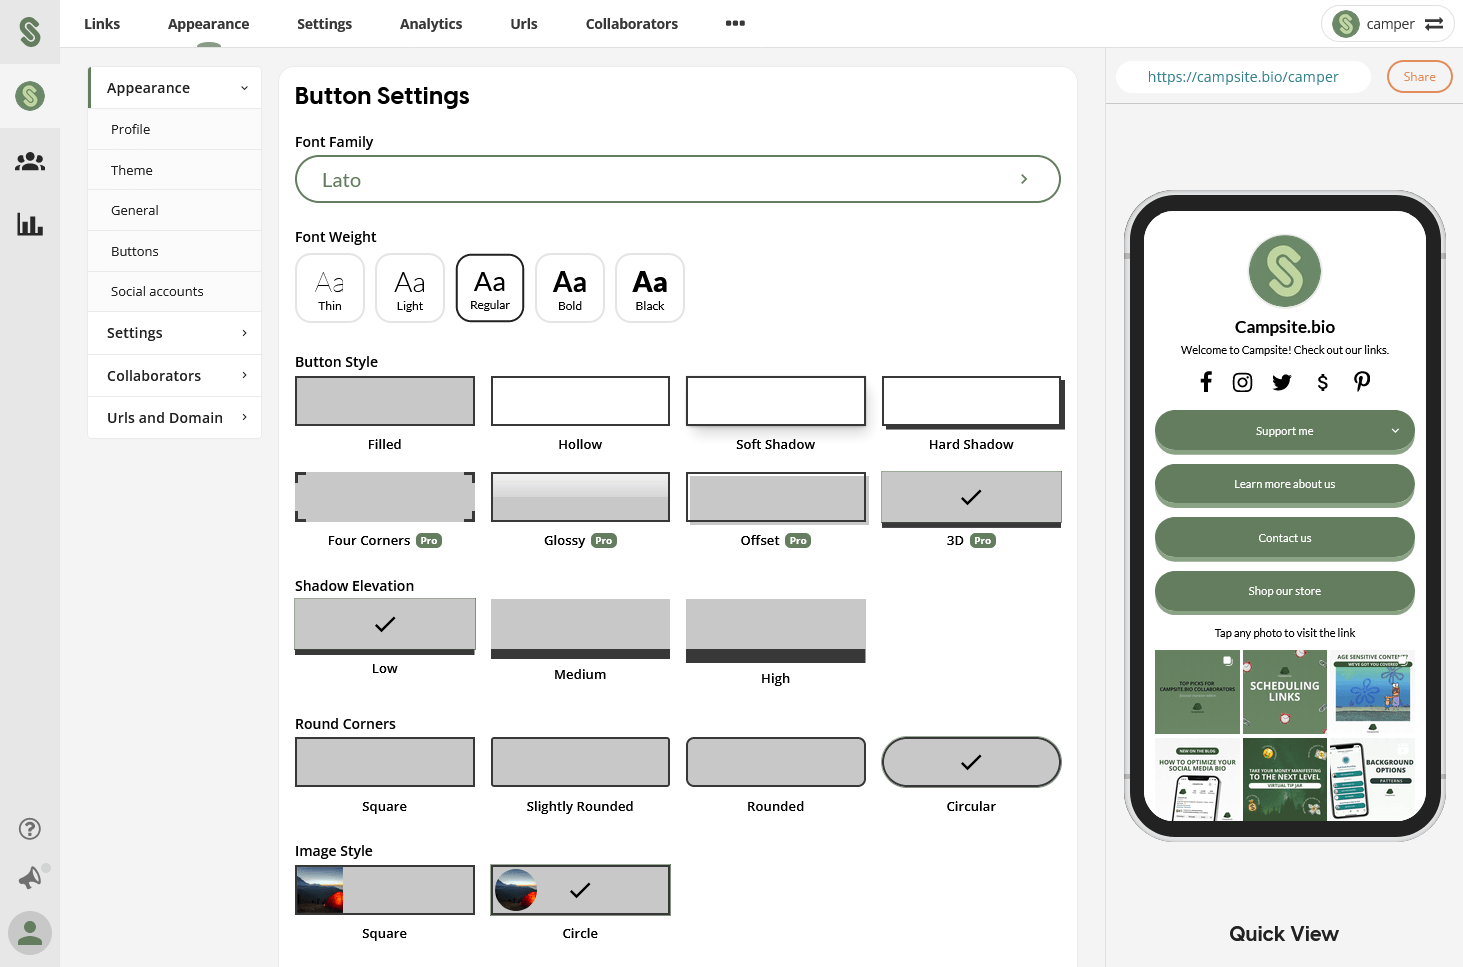Open the Font Family dropdown showing Lato
The width and height of the screenshot is (1463, 967).
pyautogui.click(x=677, y=179)
